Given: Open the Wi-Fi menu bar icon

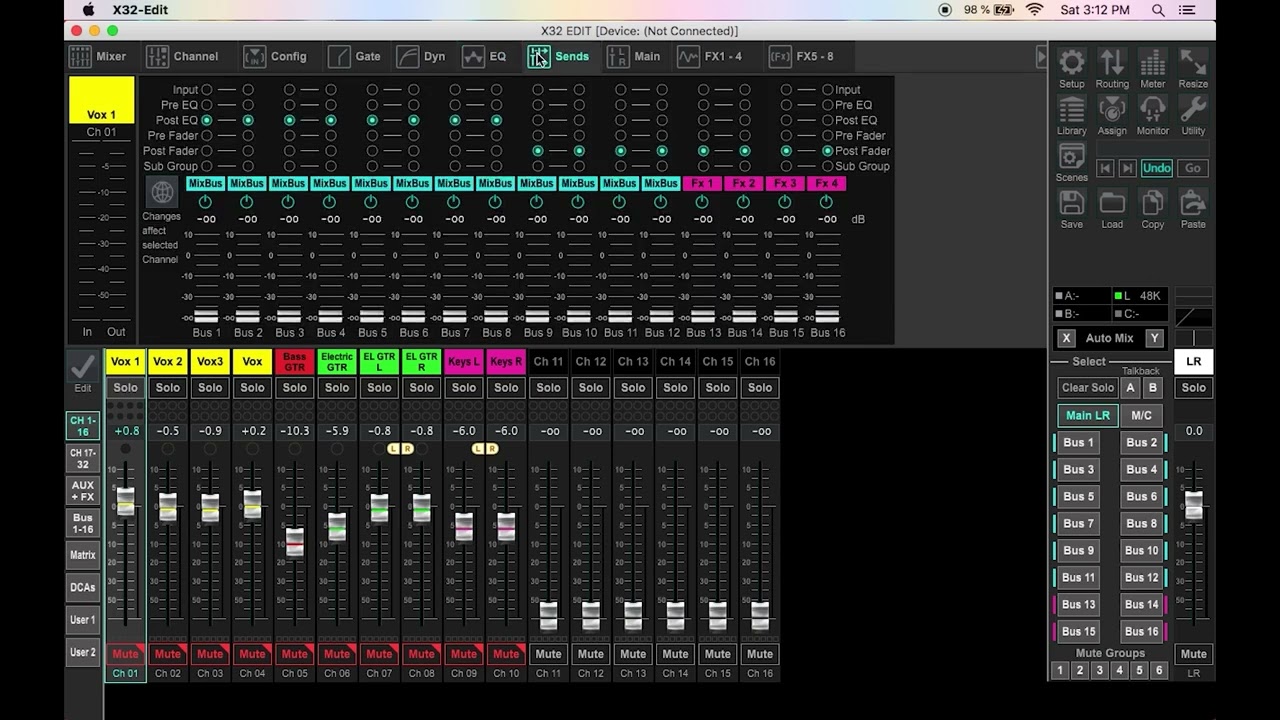Looking at the screenshot, I should click(x=1034, y=10).
